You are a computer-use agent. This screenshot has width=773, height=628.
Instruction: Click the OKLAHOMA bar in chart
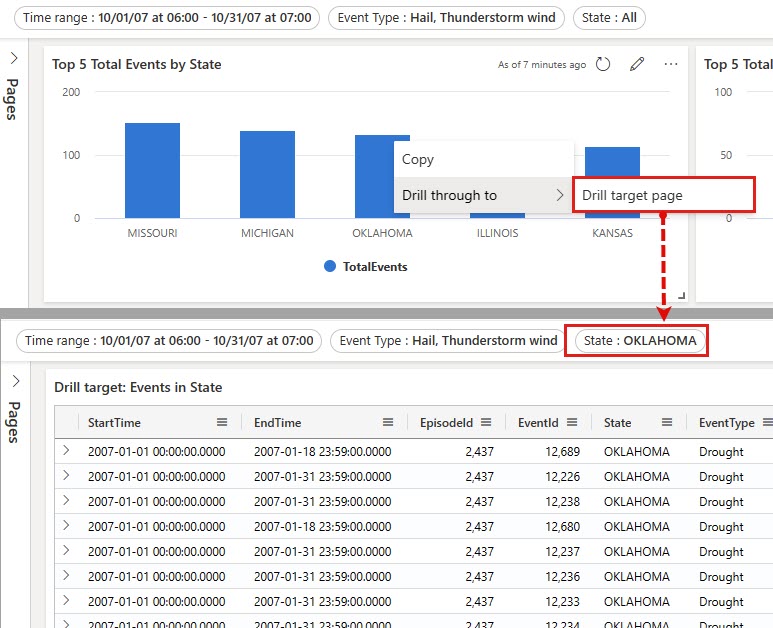[x=375, y=176]
